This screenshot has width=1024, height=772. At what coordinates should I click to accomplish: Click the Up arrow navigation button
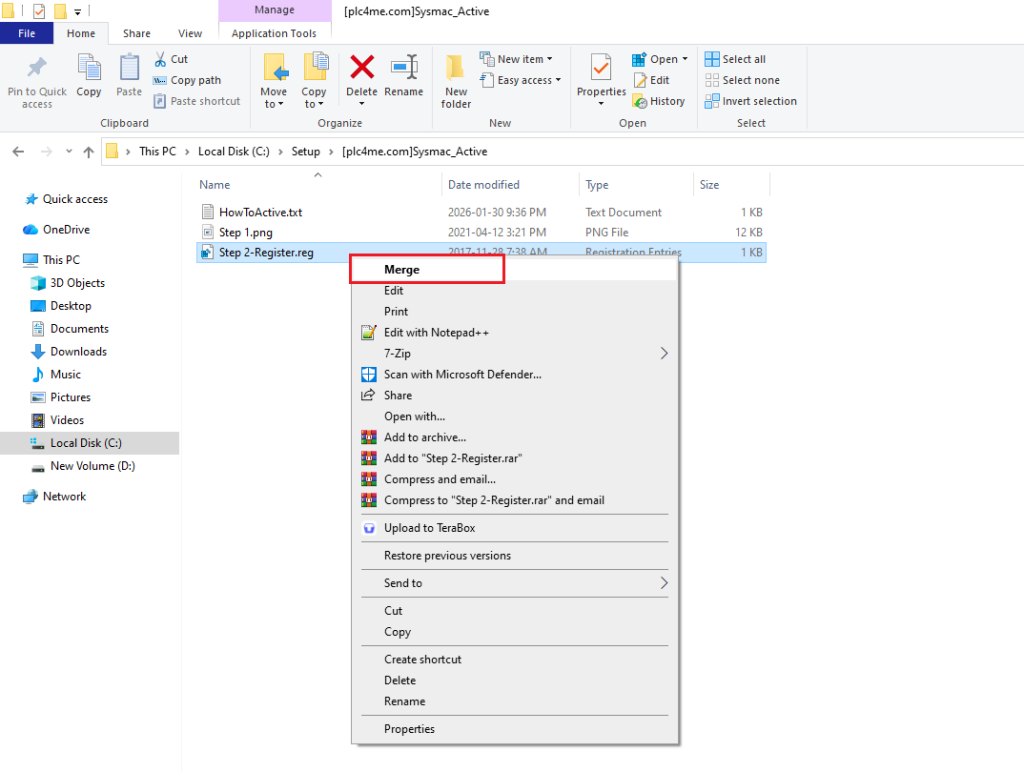89,152
